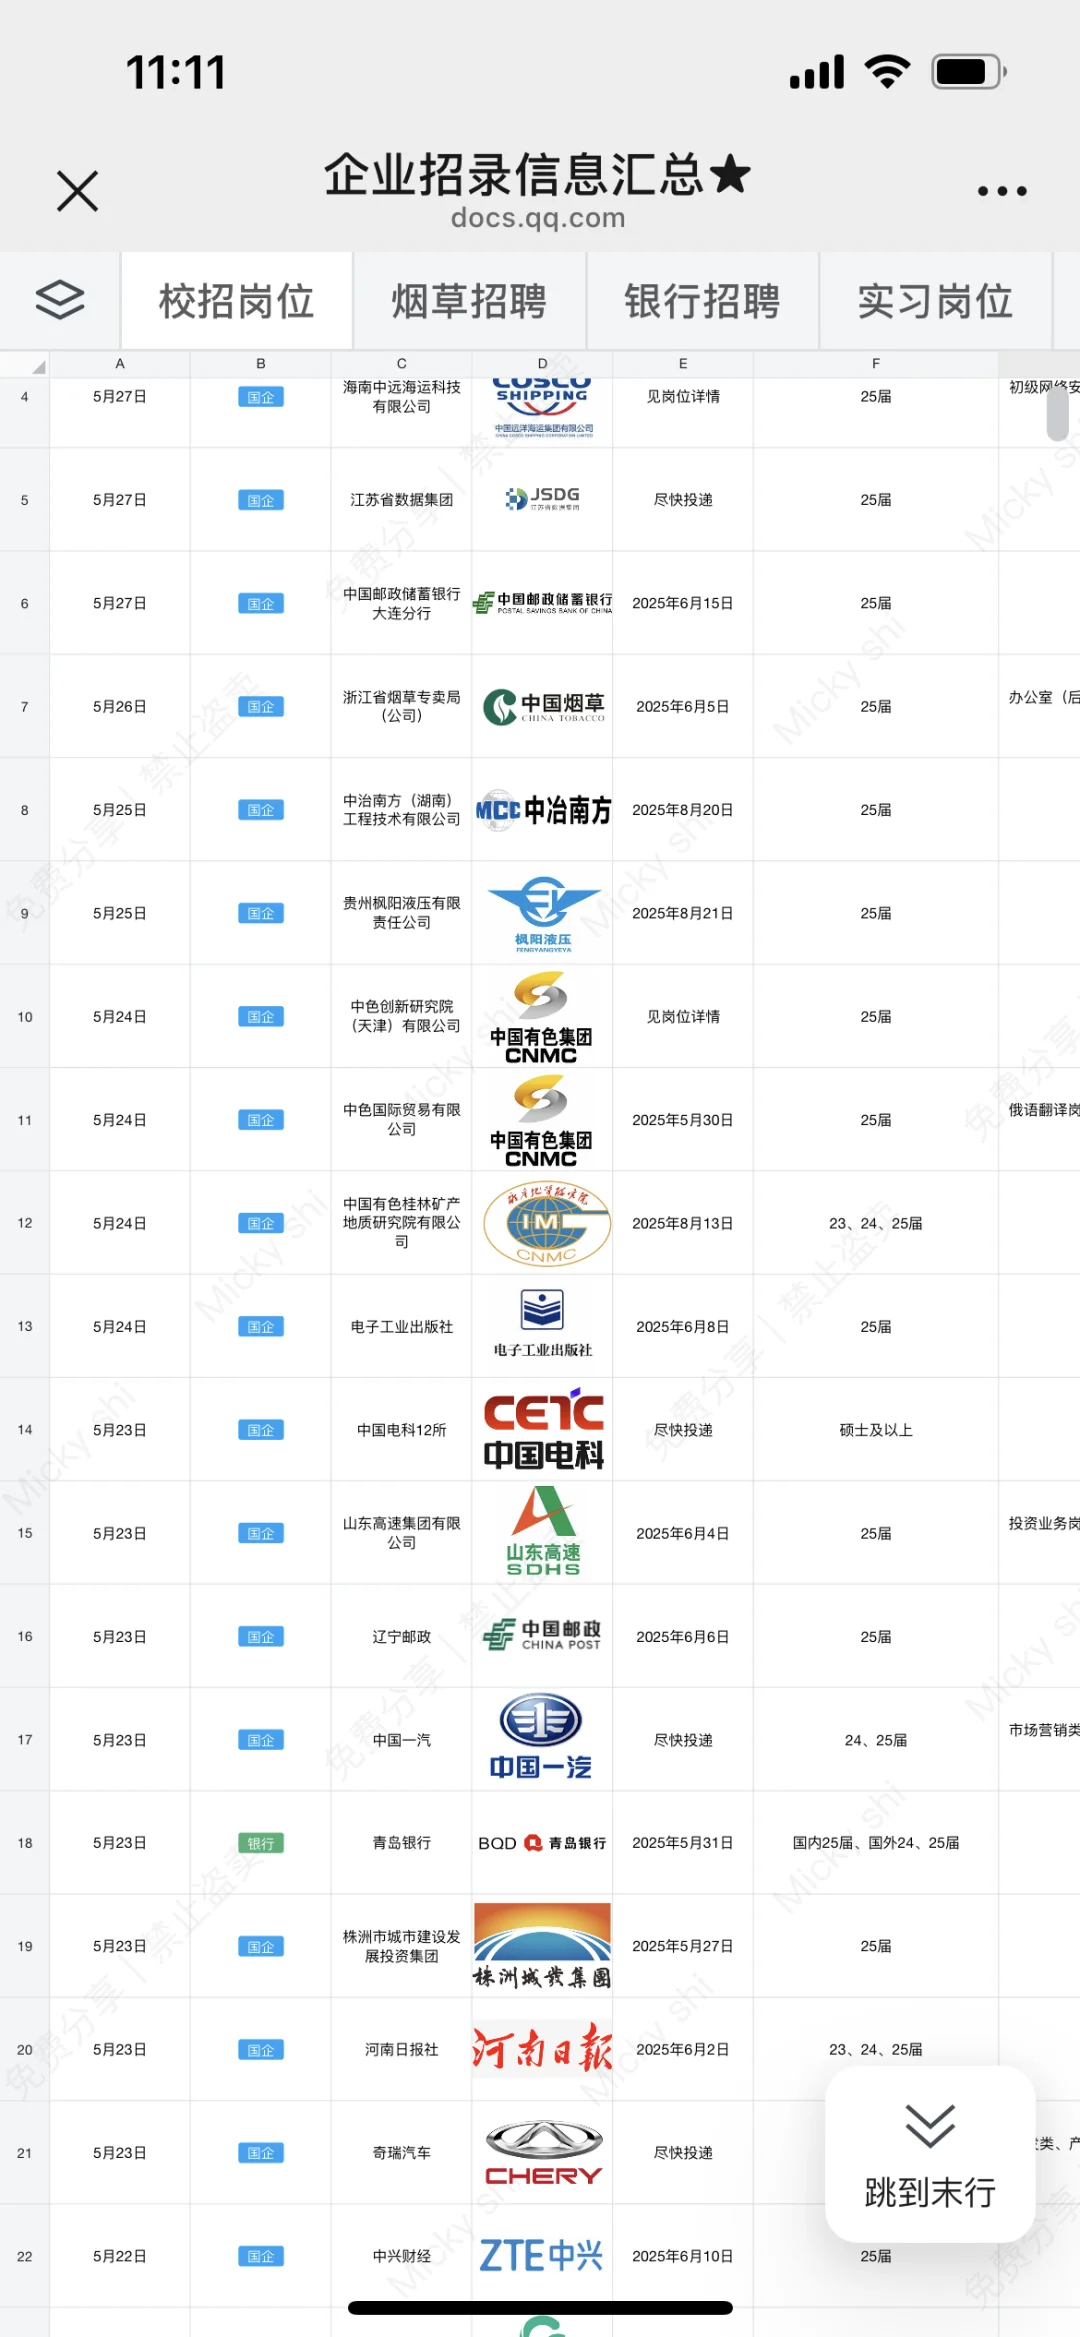The width and height of the screenshot is (1080, 2337).
Task: Select row header 10
Action: coord(25,1017)
